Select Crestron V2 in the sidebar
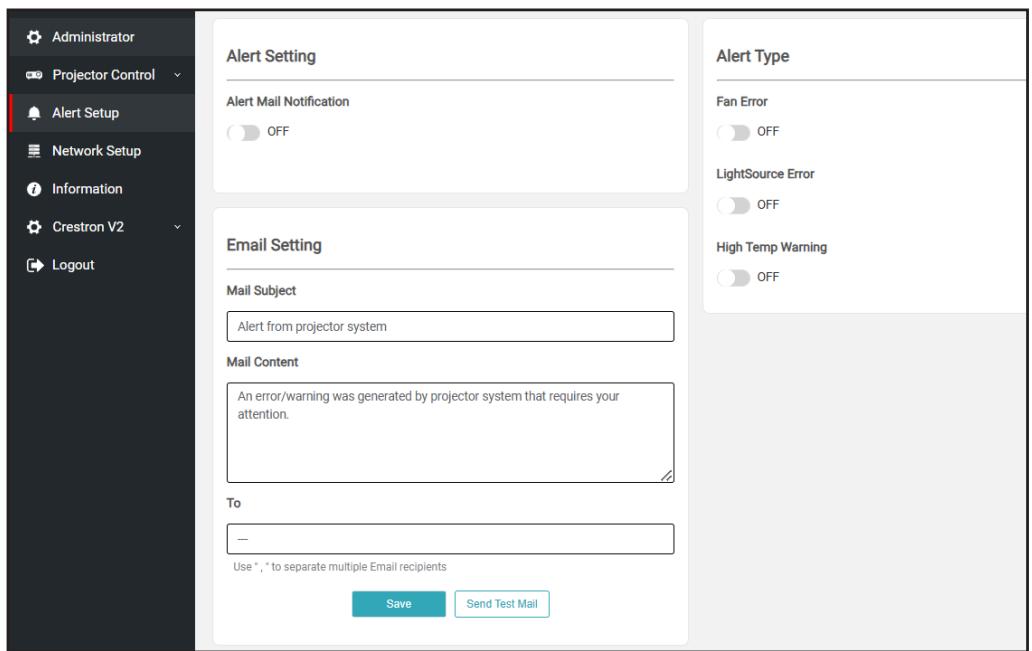Image resolution: width=1032 pixels, height=651 pixels. click(x=102, y=227)
